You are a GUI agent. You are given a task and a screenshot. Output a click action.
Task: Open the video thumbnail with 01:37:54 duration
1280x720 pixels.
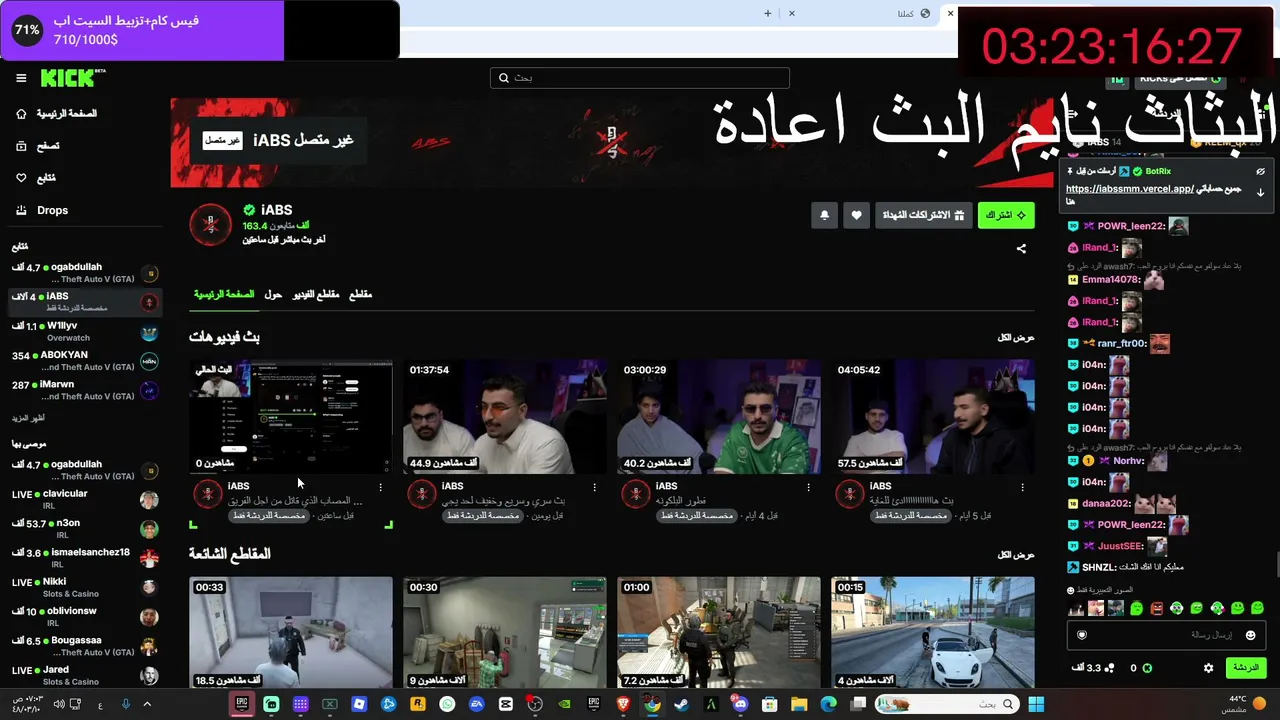504,417
